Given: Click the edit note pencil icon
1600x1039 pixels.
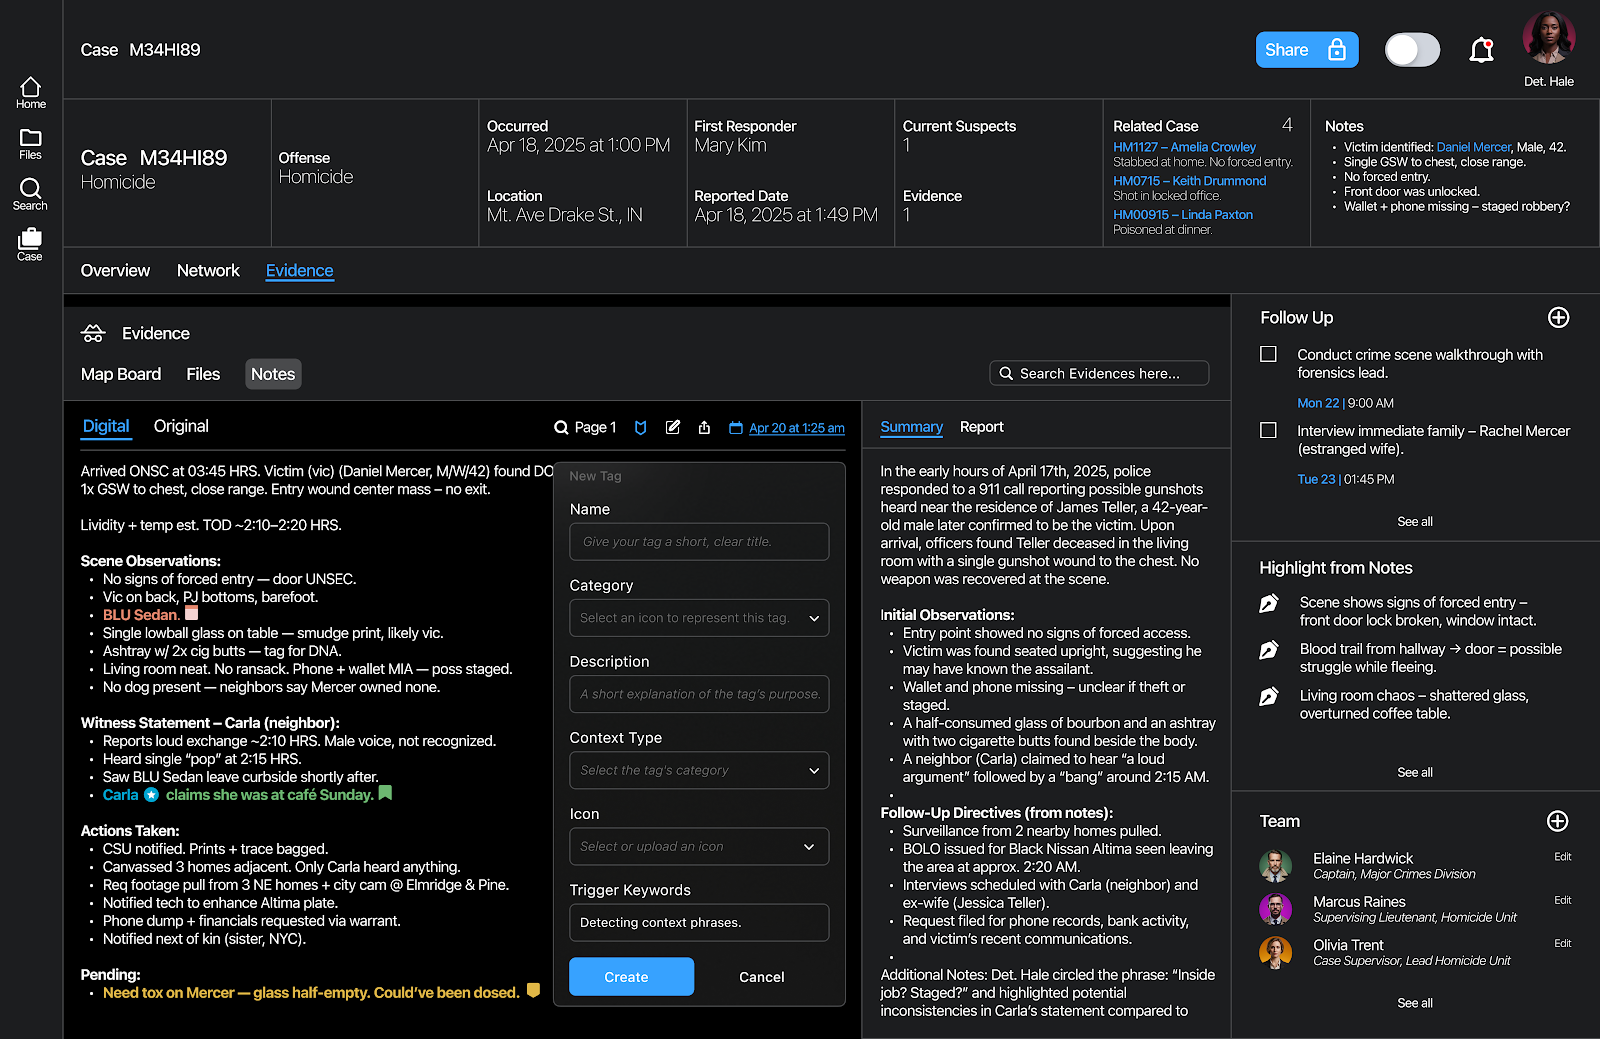Looking at the screenshot, I should [x=673, y=427].
